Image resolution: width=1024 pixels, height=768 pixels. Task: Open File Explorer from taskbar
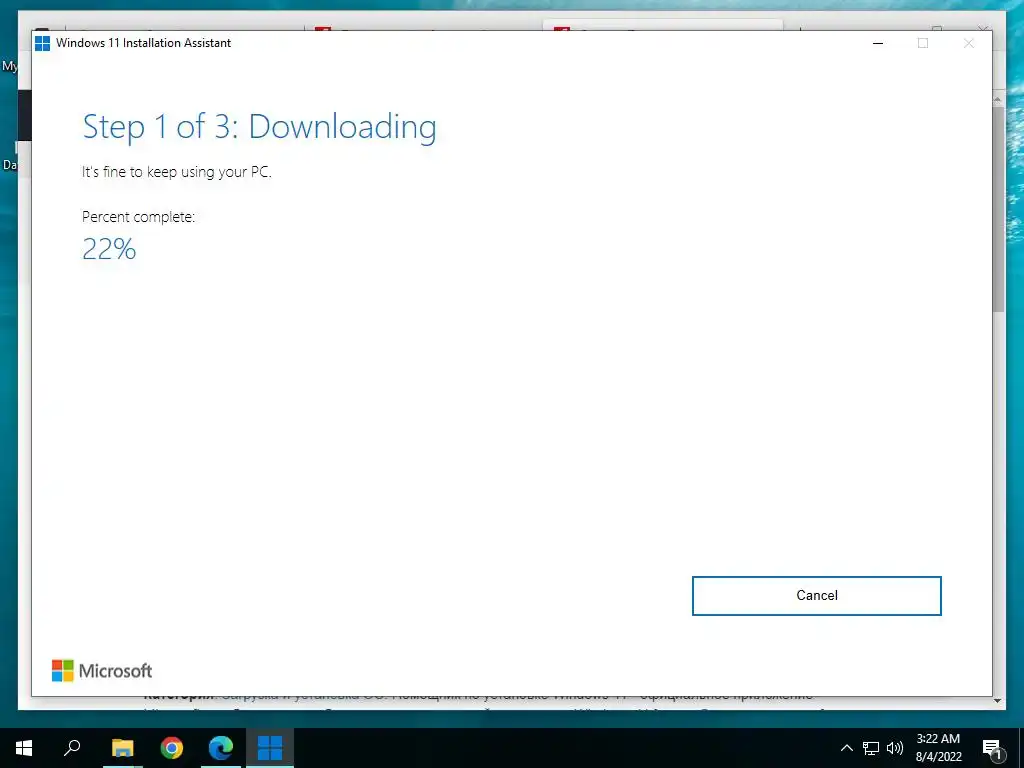click(122, 748)
